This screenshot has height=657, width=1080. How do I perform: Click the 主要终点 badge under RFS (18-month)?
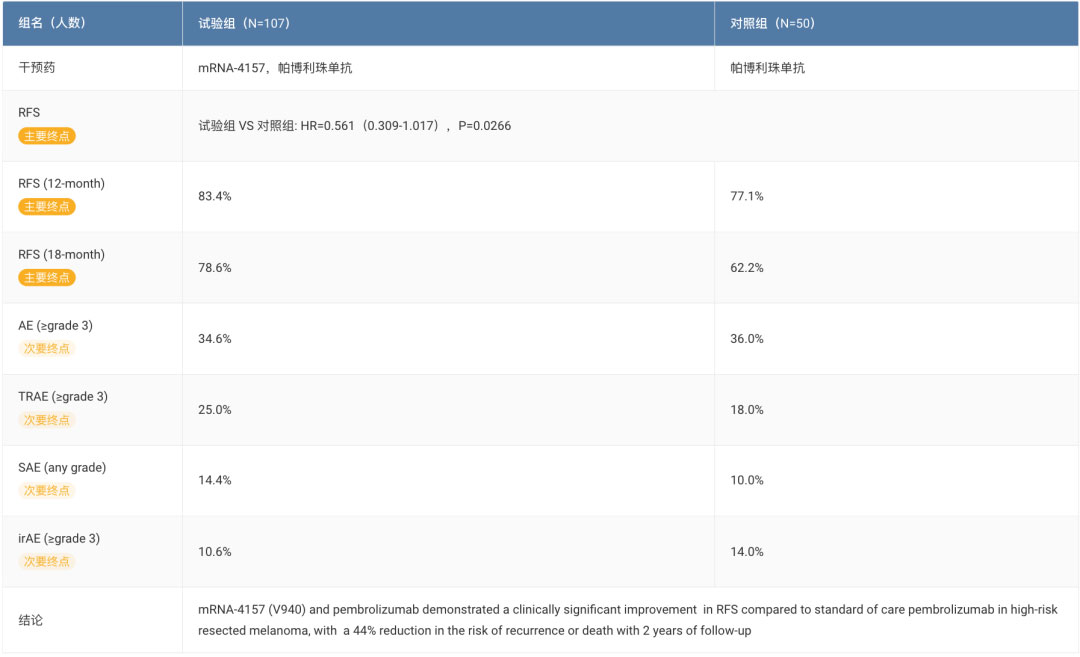(x=47, y=277)
